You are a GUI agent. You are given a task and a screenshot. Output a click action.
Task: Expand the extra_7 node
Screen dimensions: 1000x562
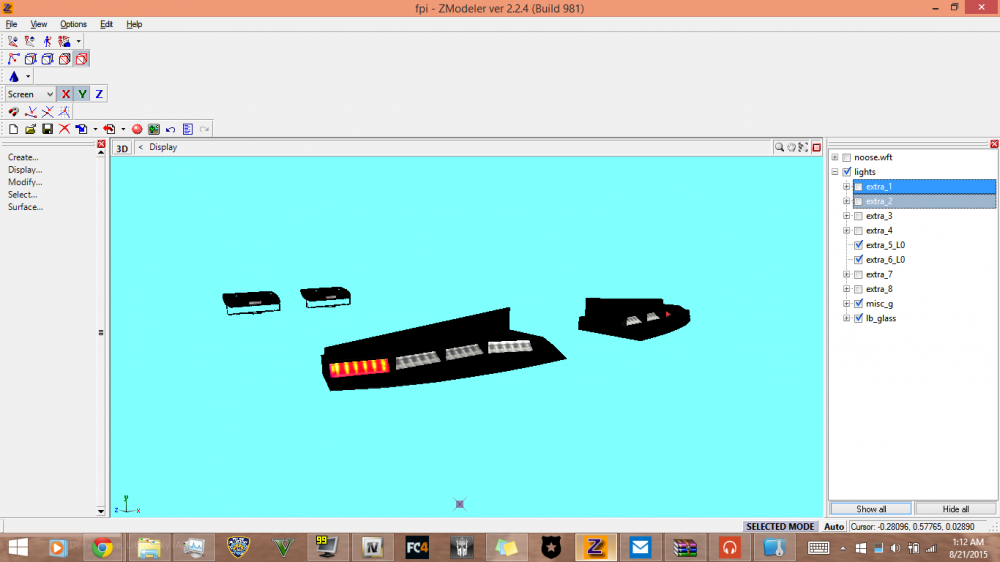(x=846, y=274)
